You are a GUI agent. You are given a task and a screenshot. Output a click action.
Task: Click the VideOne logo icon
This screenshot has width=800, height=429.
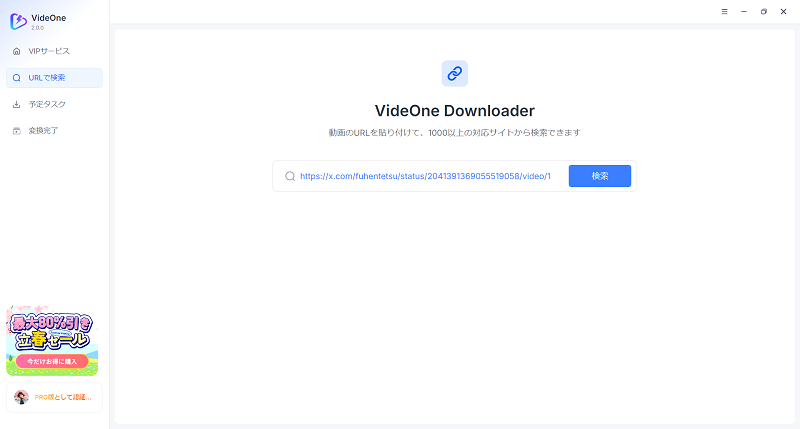pos(18,21)
